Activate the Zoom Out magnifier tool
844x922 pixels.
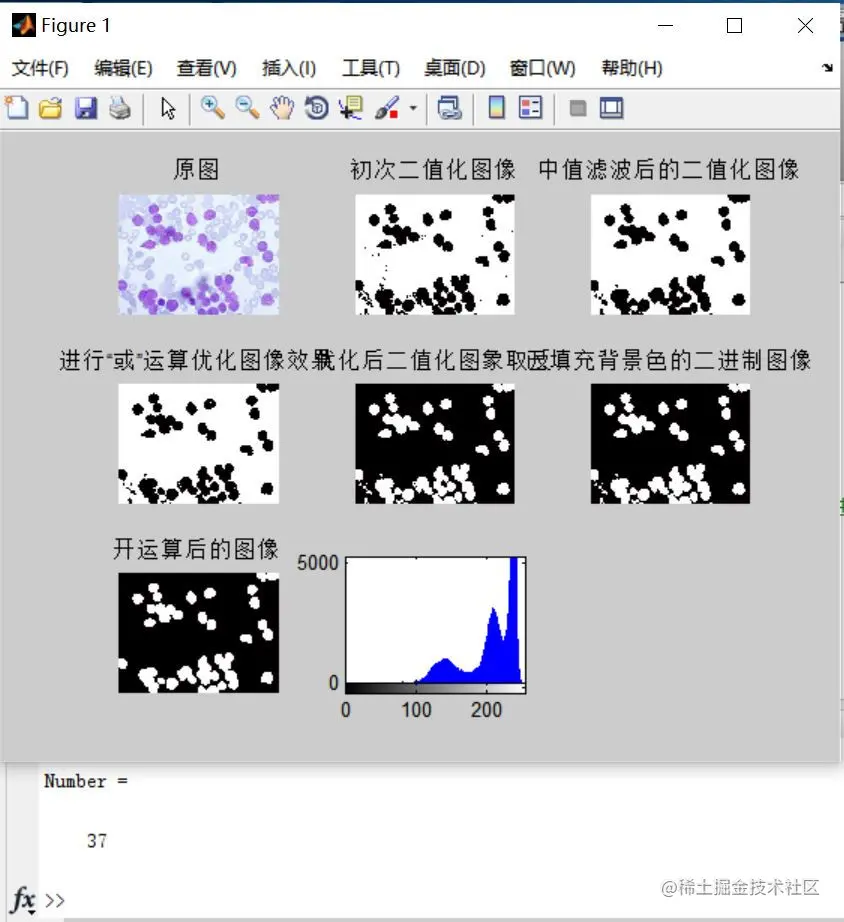247,108
